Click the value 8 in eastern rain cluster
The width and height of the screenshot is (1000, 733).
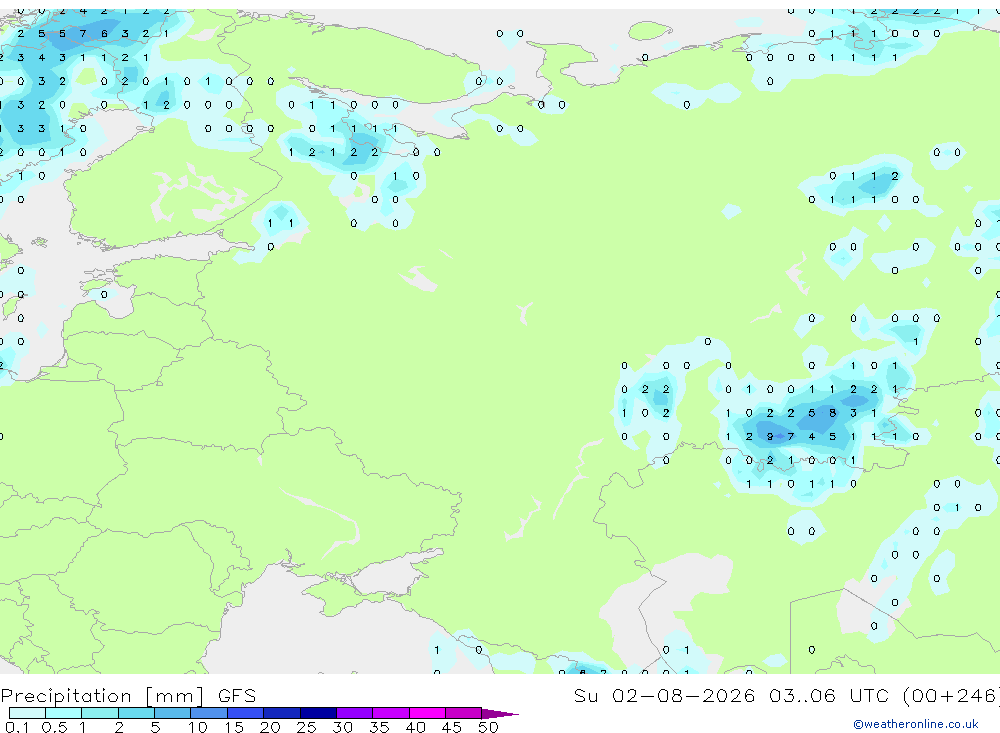tap(832, 413)
